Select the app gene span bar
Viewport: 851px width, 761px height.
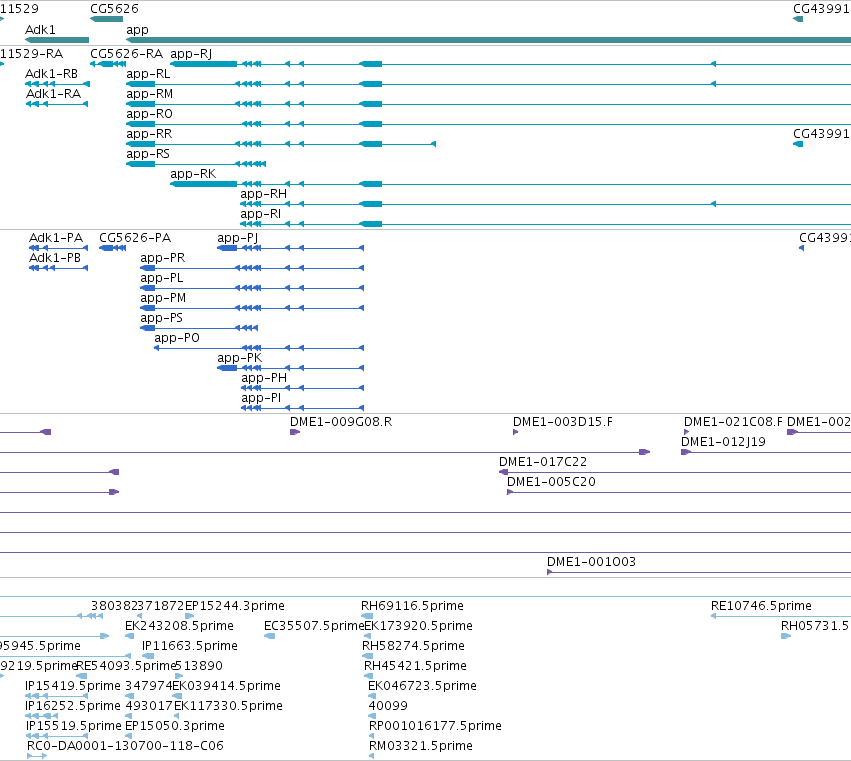488,40
